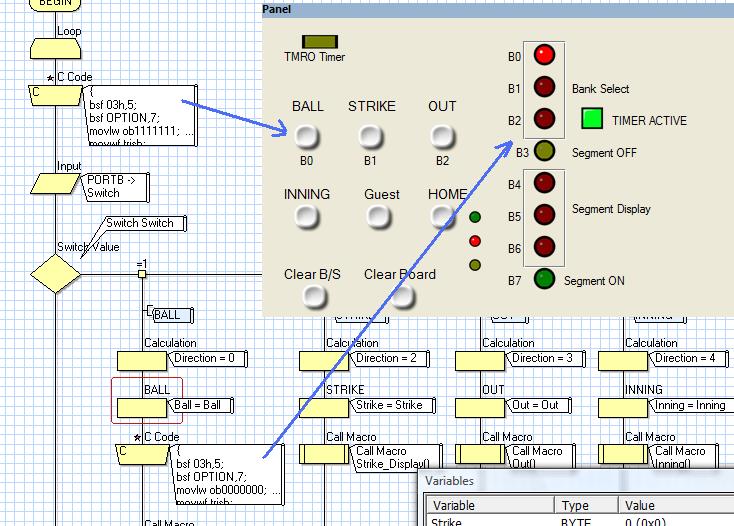Screen dimensions: 734x526
Task: Click the HOME push button
Action: (442, 217)
